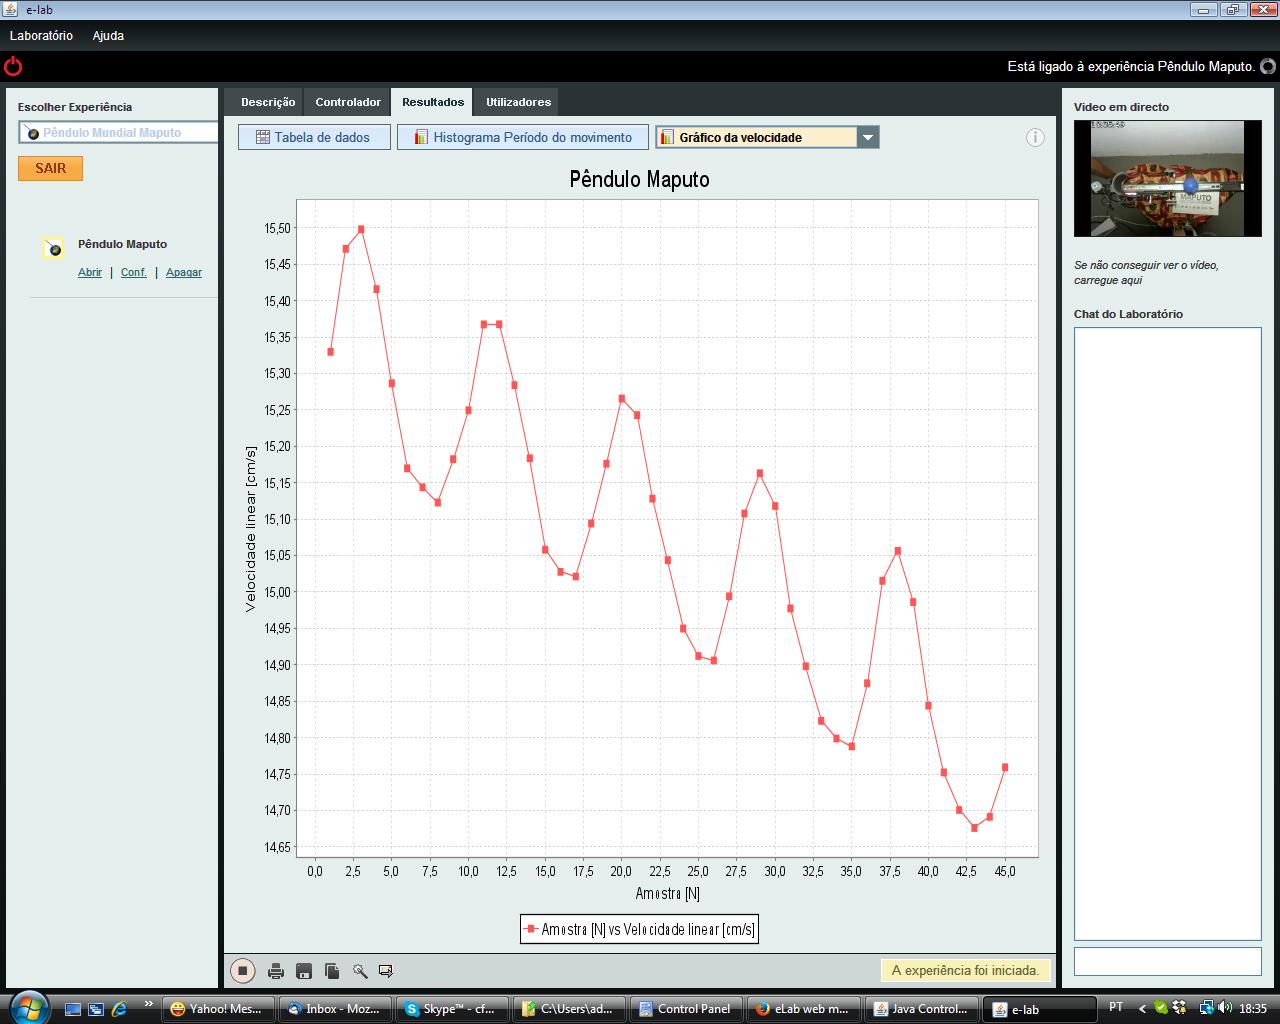Click the magic wand zoom icon
This screenshot has width=1280, height=1024.
point(360,971)
